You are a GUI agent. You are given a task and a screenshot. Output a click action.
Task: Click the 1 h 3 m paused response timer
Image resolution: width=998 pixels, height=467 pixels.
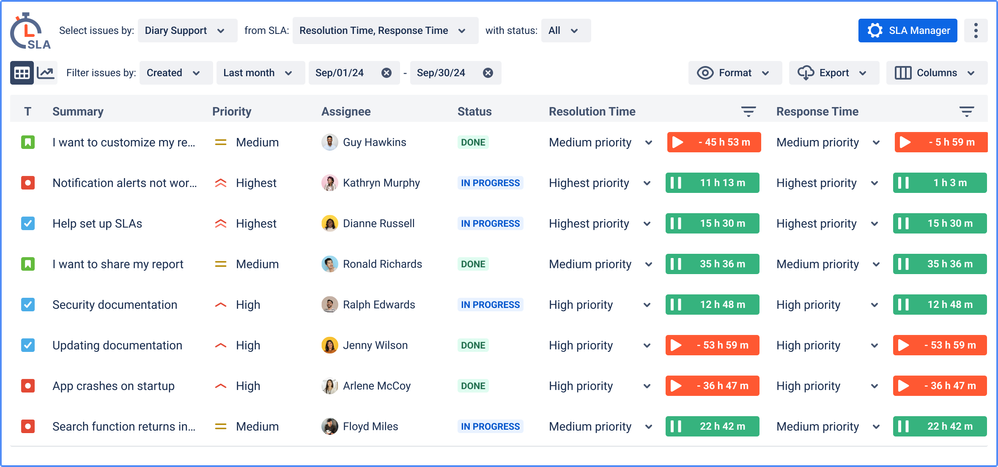(x=940, y=183)
